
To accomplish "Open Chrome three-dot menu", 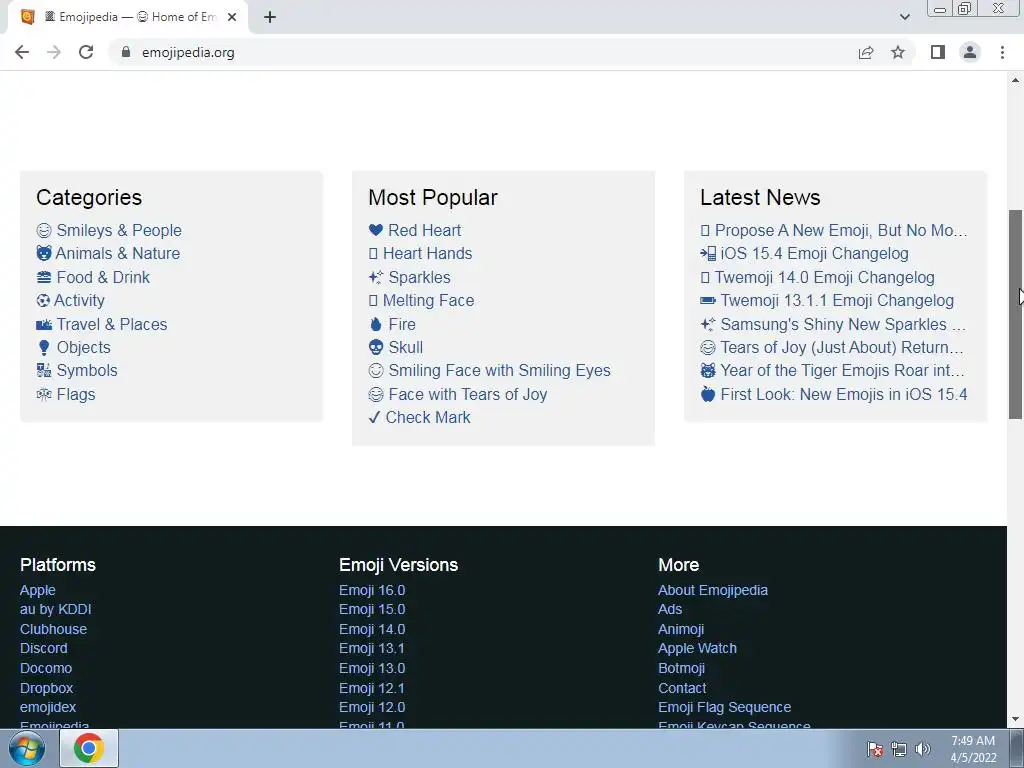I will (x=1002, y=52).
